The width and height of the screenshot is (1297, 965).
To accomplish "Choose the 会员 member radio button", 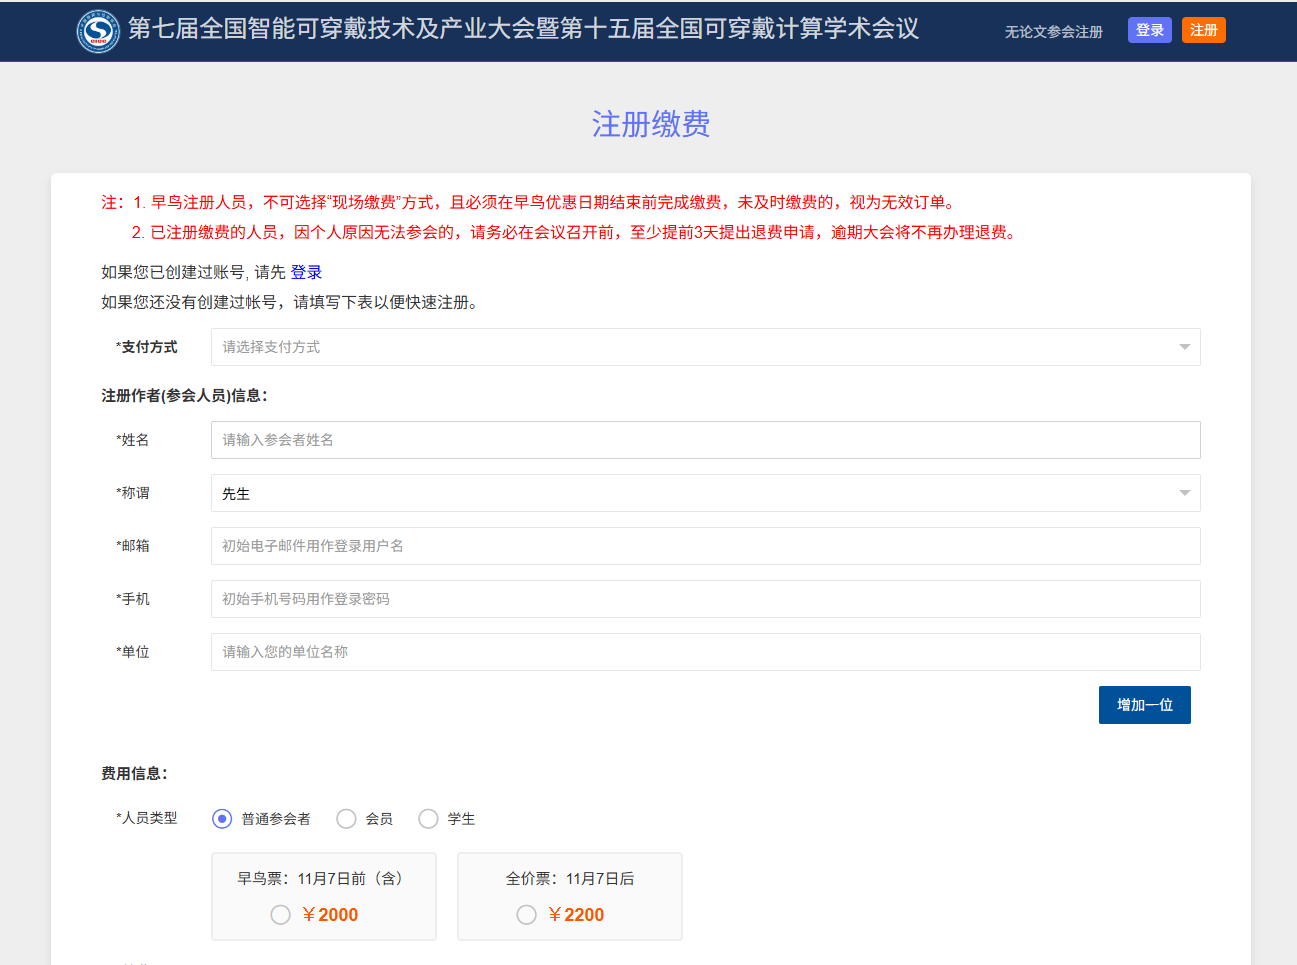I will coord(346,819).
